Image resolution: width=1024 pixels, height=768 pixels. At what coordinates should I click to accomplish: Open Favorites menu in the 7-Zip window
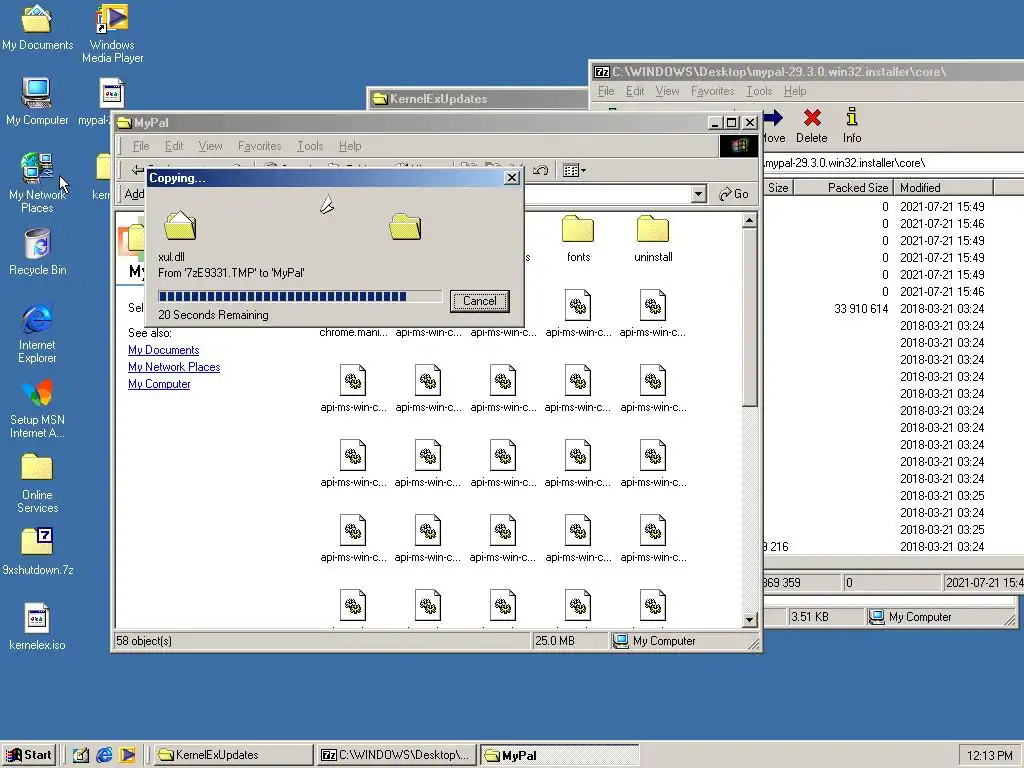click(x=712, y=91)
